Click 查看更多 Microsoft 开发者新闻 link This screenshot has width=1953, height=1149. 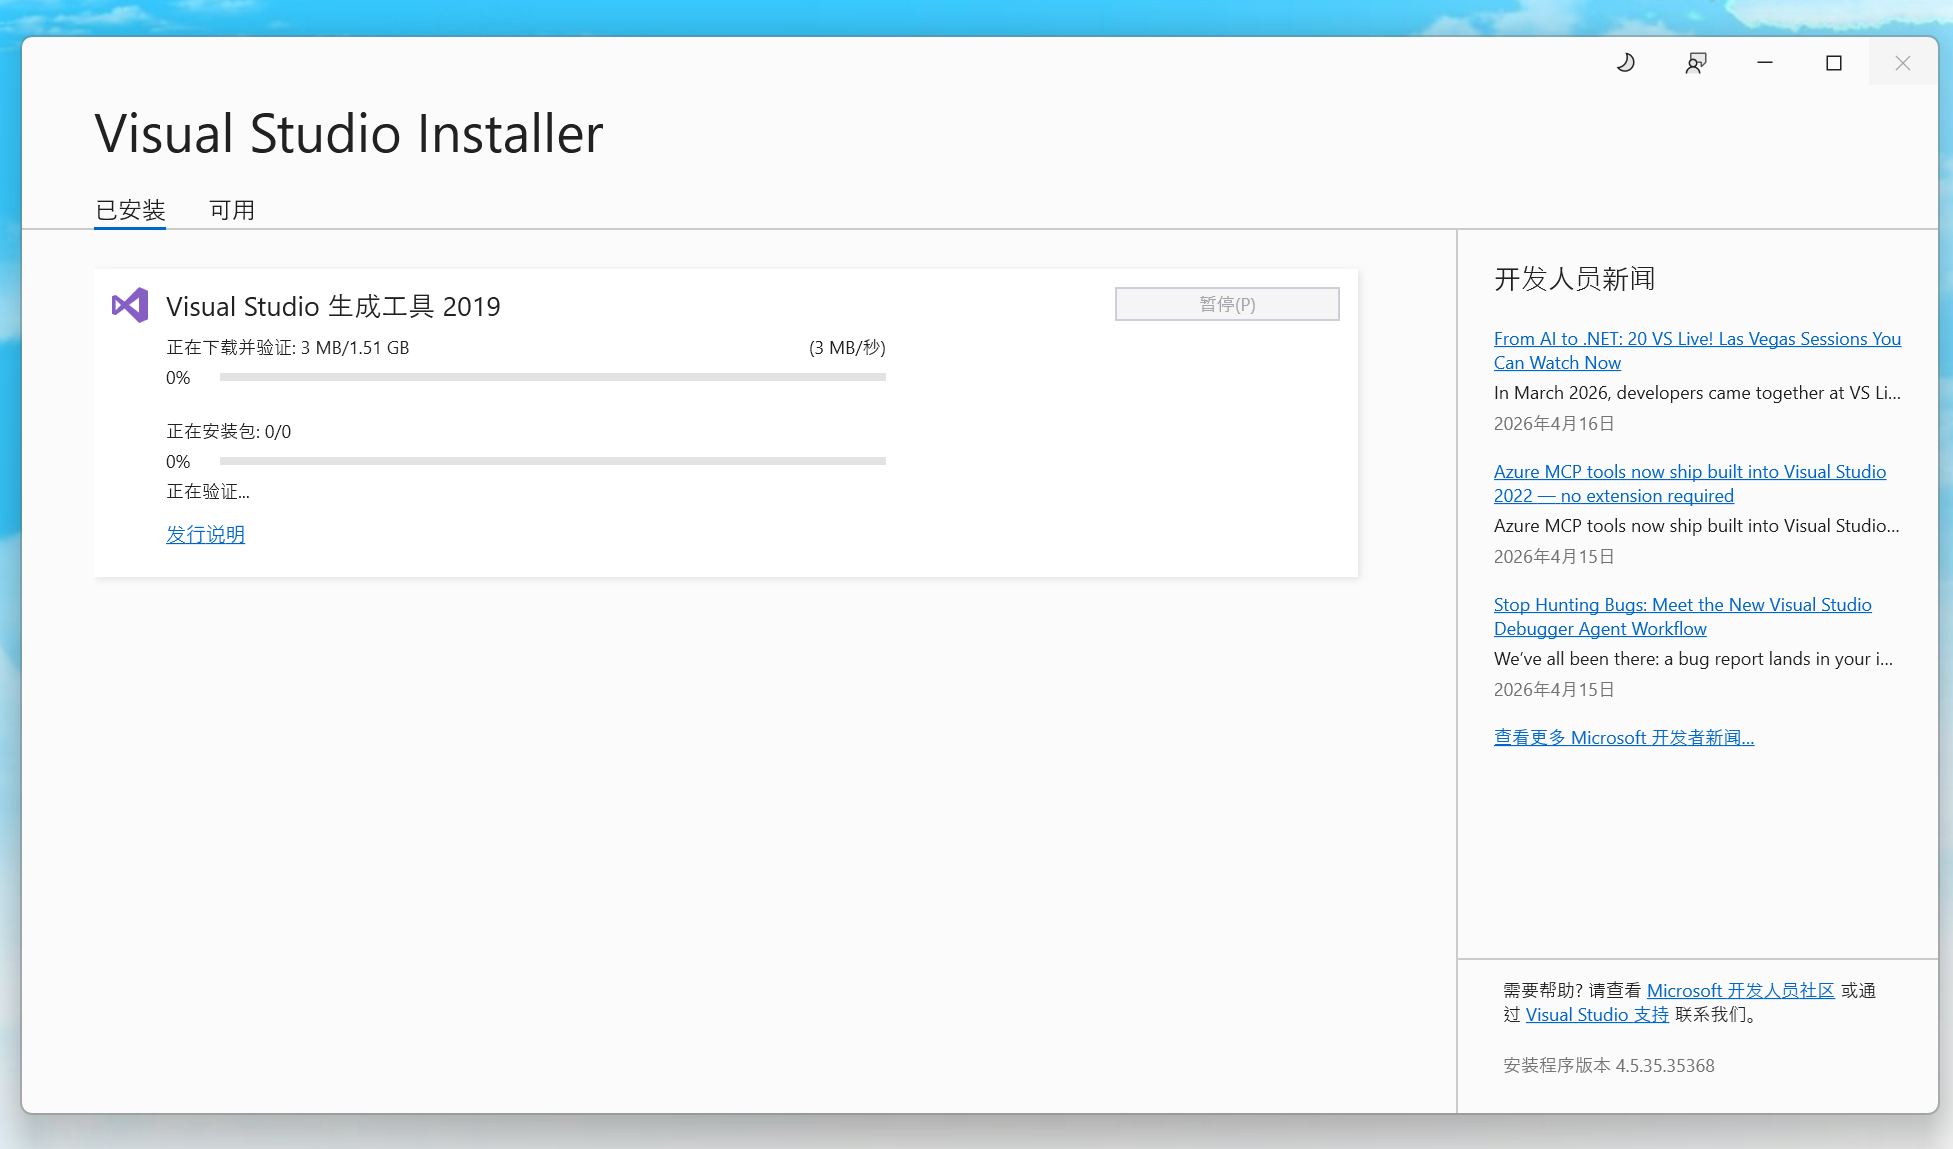[1624, 737]
